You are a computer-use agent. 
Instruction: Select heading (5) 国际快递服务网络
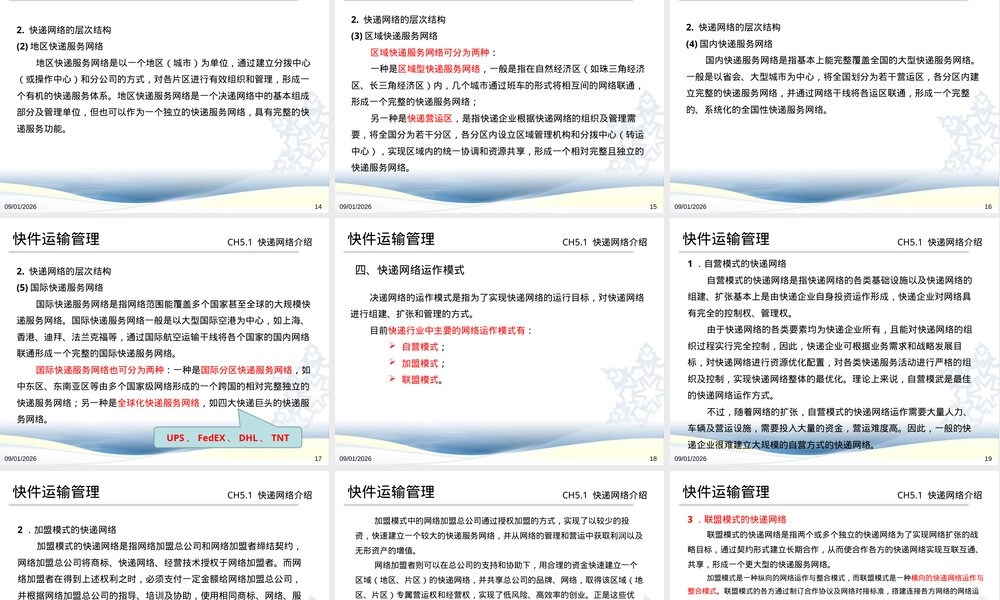click(x=60, y=287)
